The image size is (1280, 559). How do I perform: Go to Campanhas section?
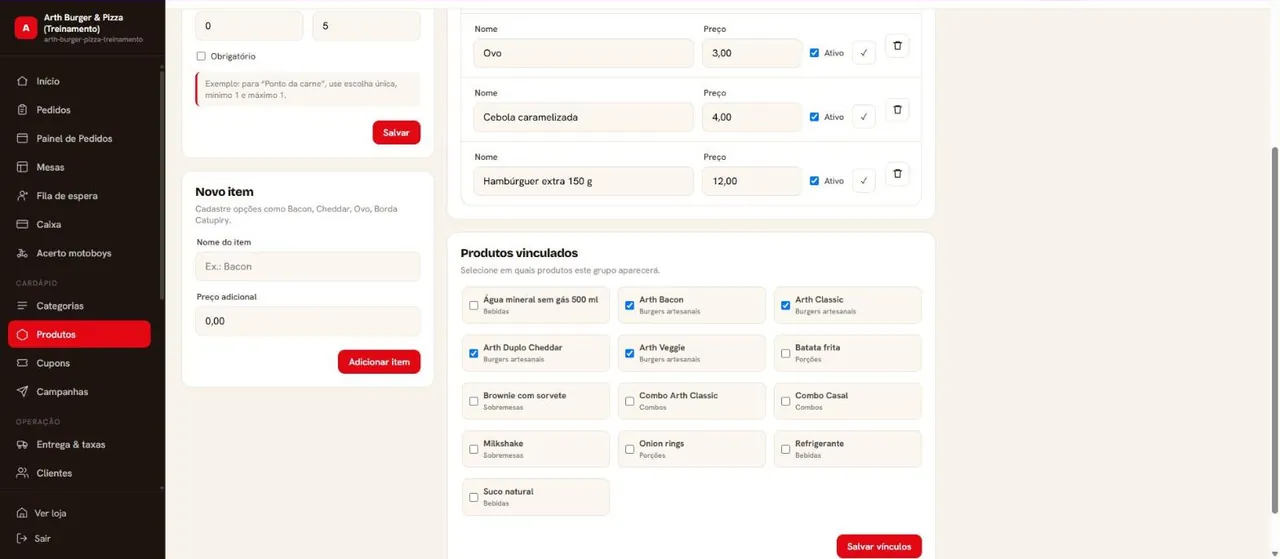pos(79,392)
